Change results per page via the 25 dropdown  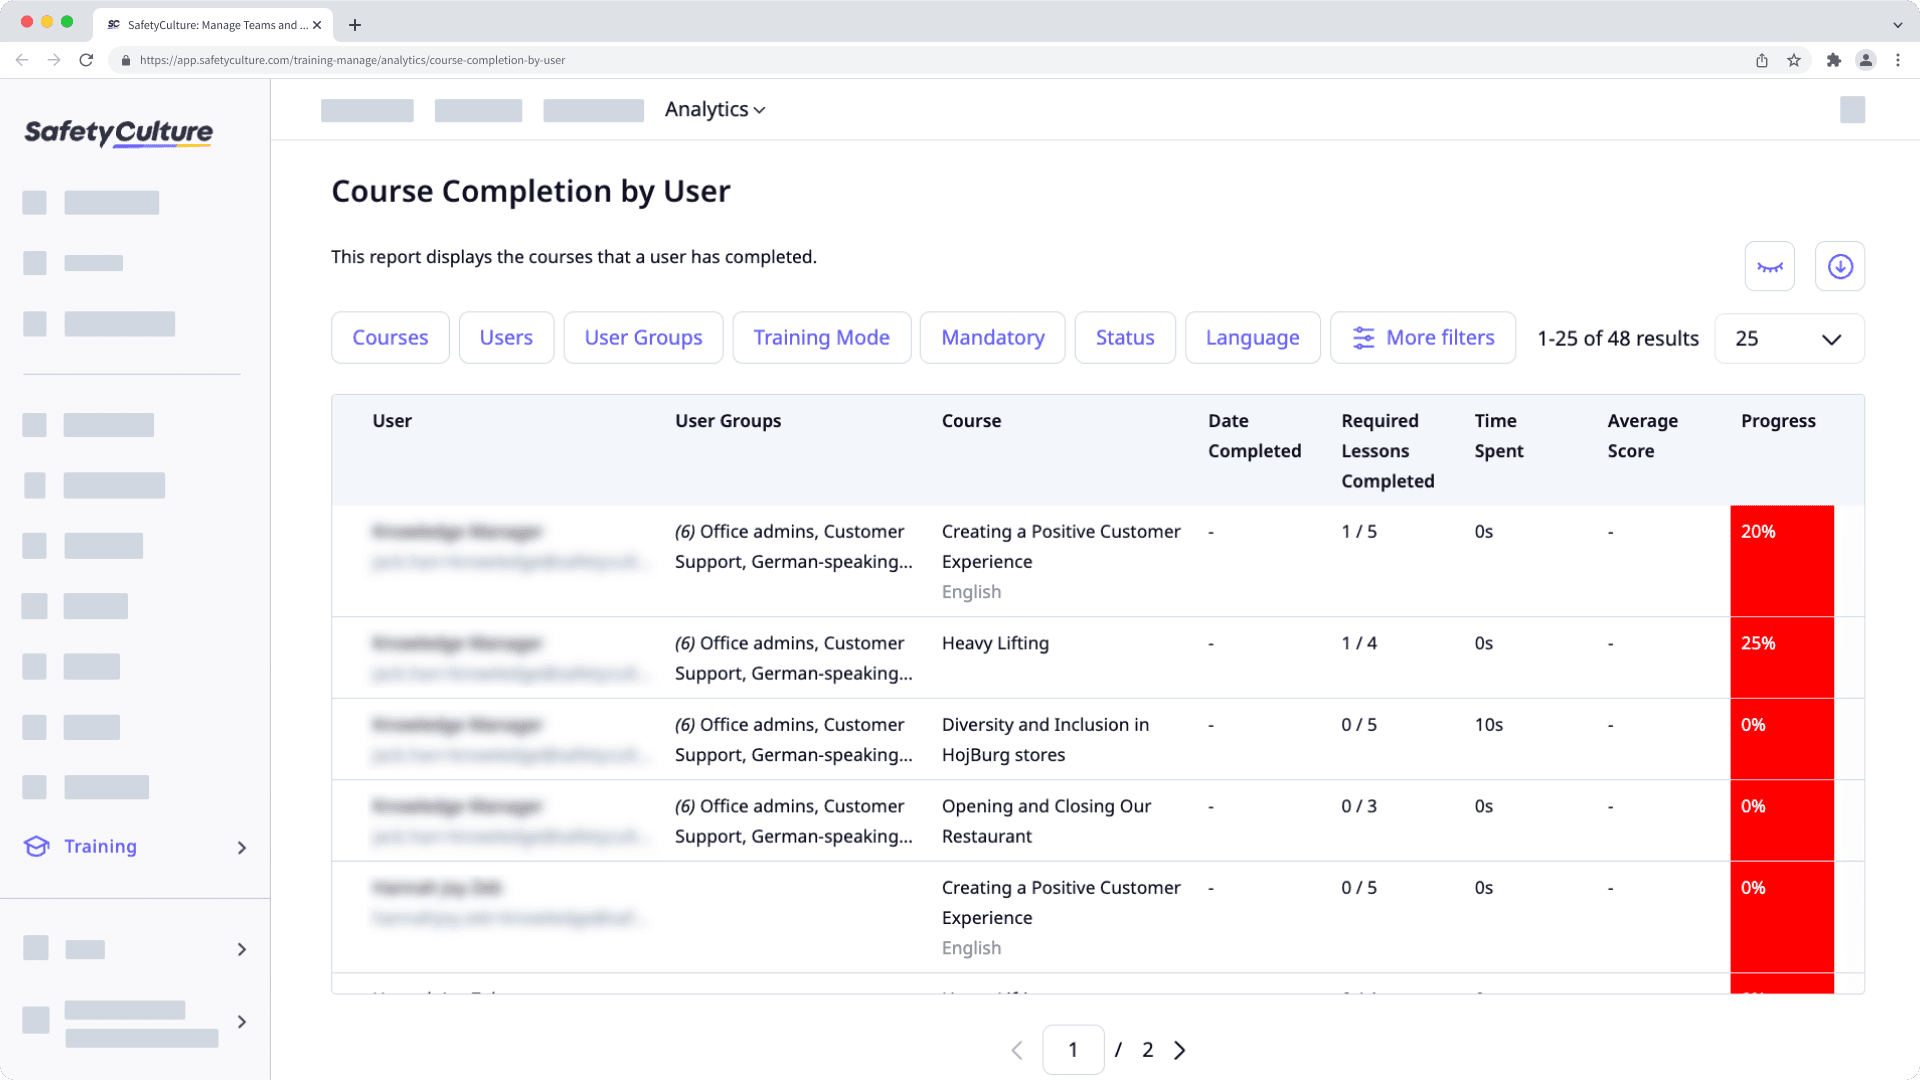point(1789,338)
